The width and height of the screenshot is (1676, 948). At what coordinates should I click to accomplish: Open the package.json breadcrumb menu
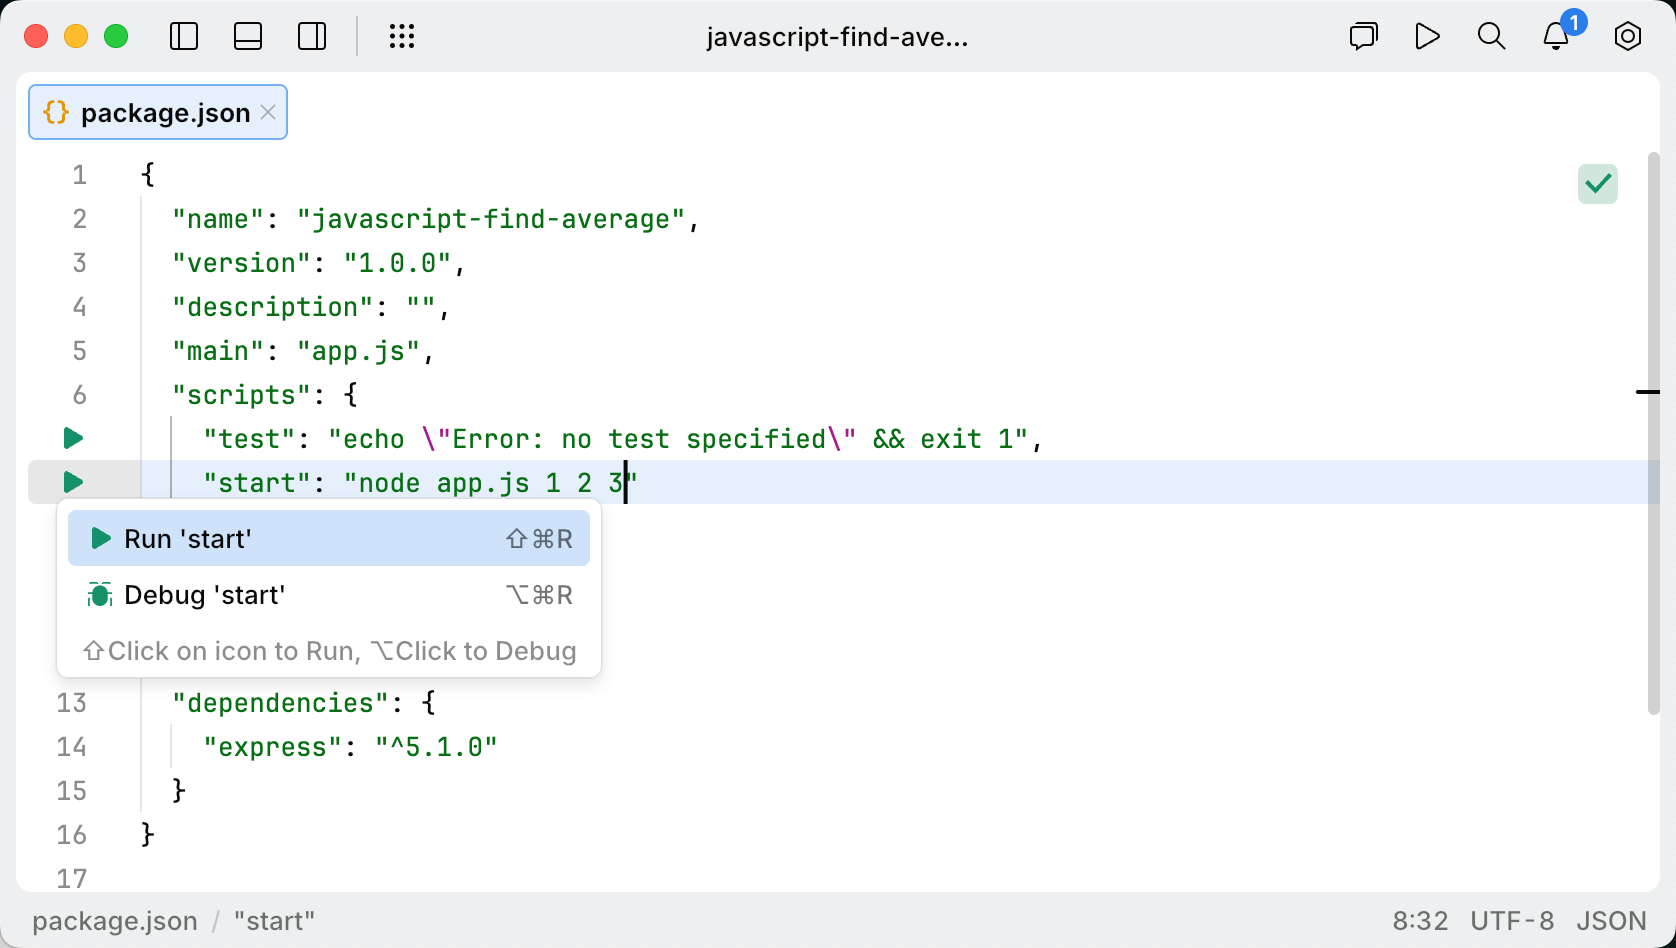pos(114,921)
